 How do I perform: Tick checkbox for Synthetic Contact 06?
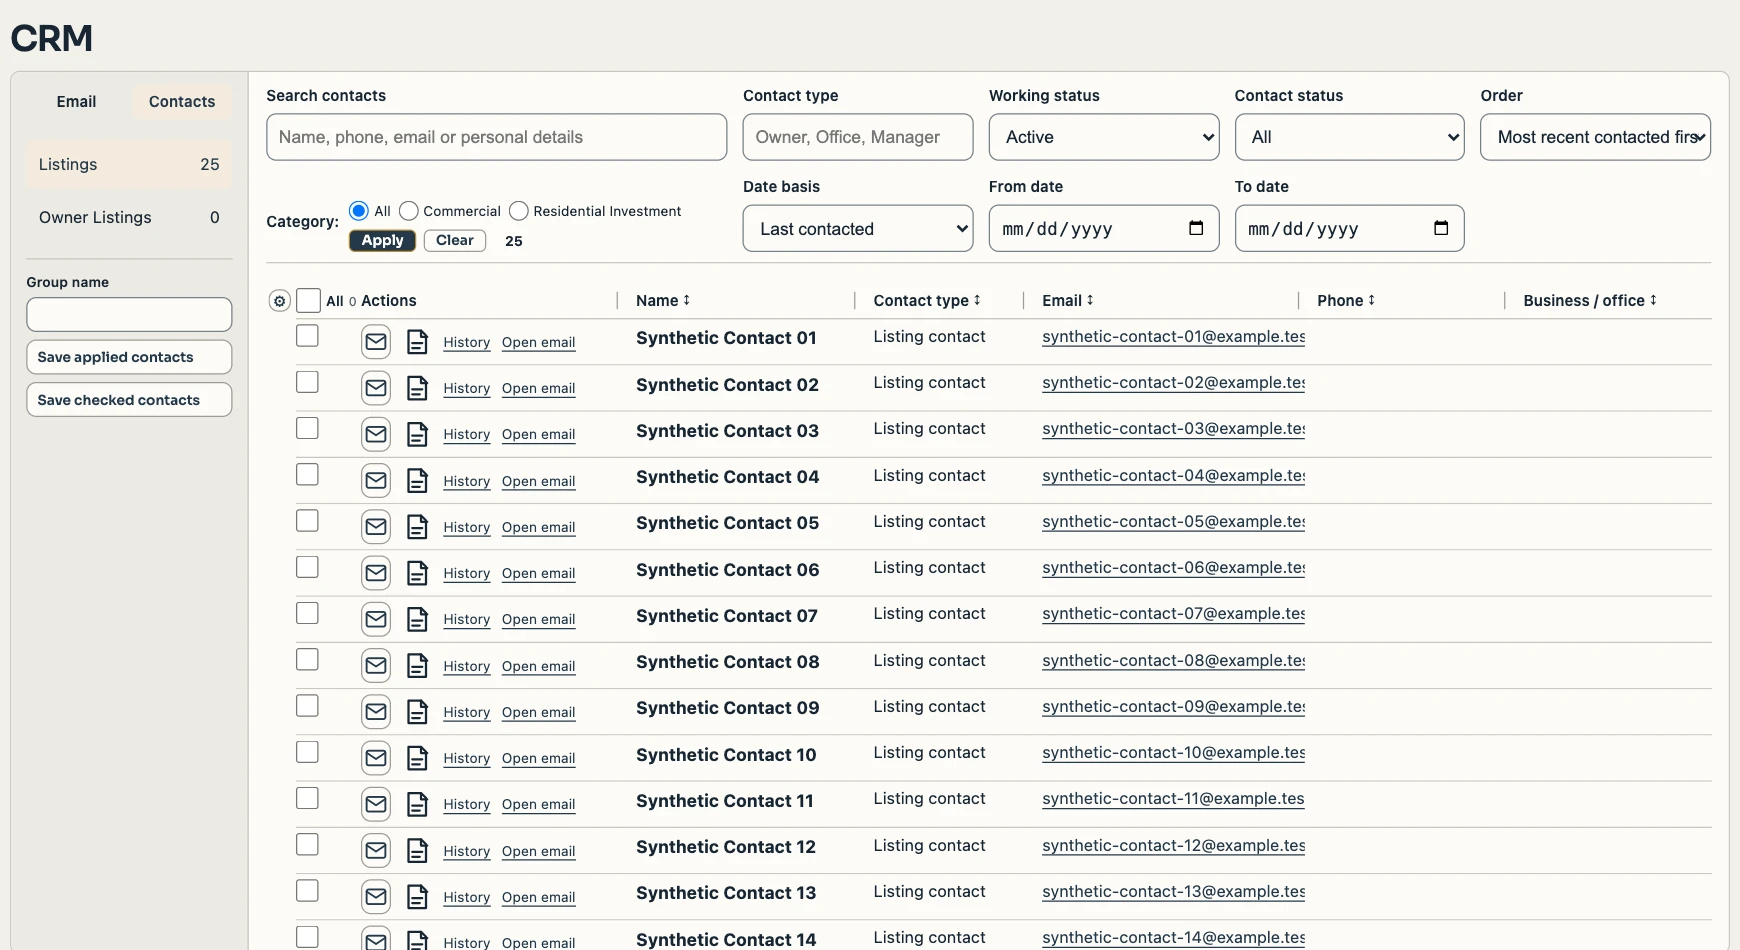coord(307,567)
